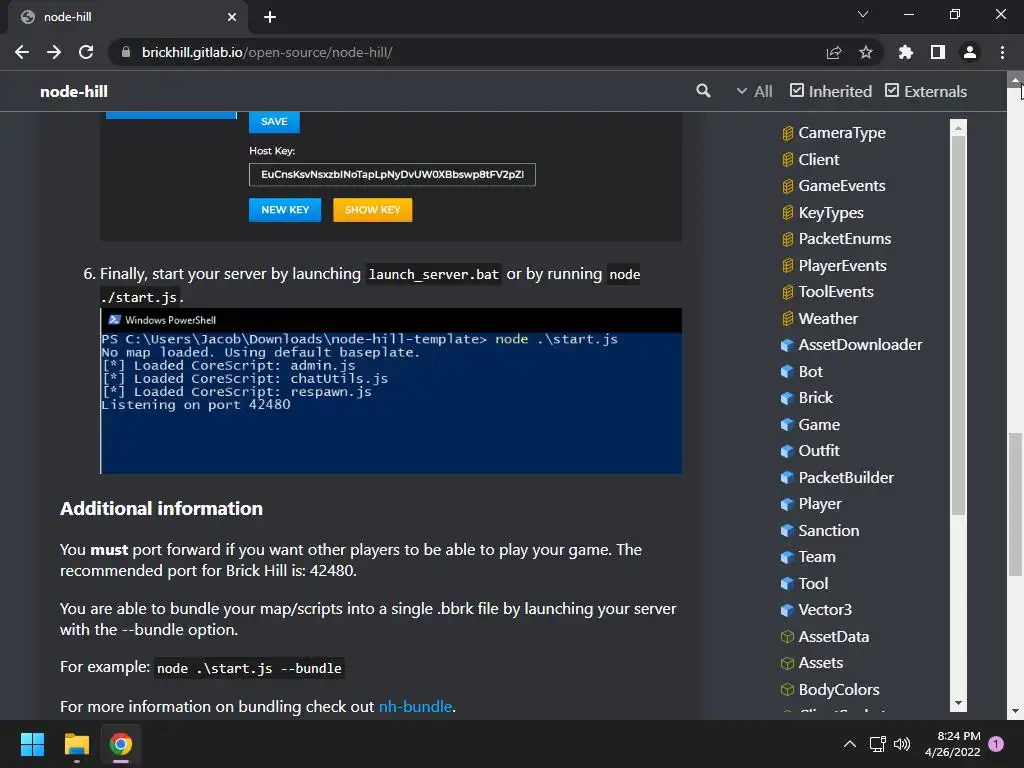Viewport: 1024px width, 768px height.
Task: Open the nh-bundle link
Action: tap(415, 707)
